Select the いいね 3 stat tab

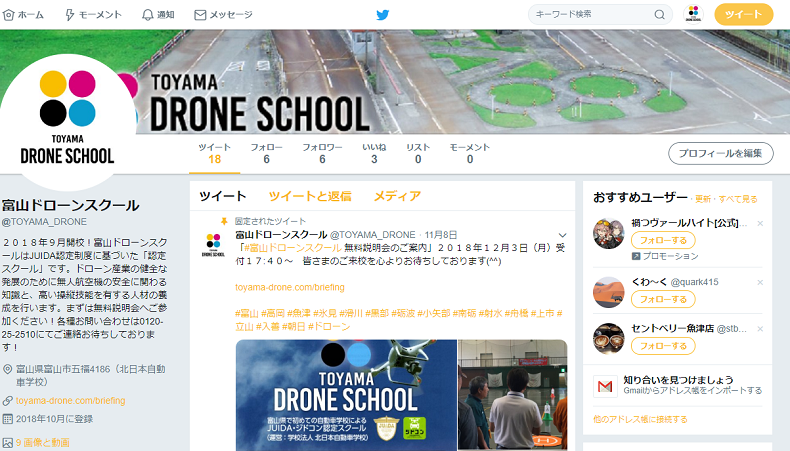click(374, 154)
